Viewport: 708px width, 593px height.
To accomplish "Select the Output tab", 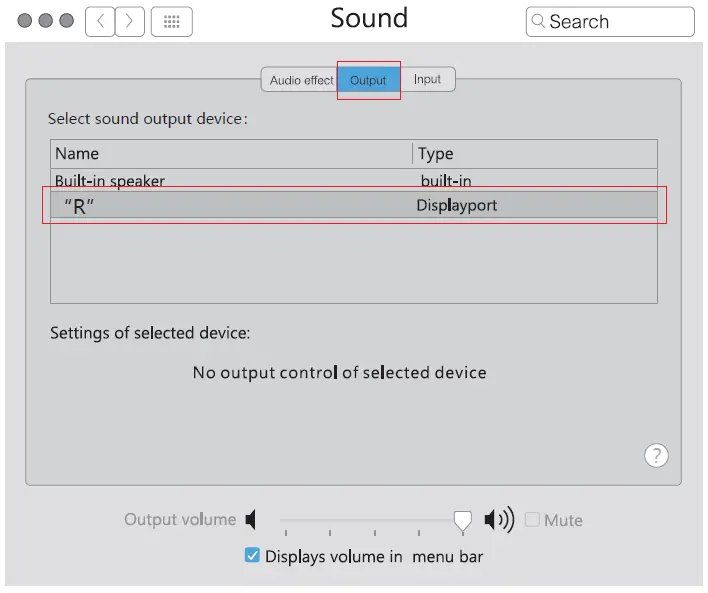I will pyautogui.click(x=368, y=80).
